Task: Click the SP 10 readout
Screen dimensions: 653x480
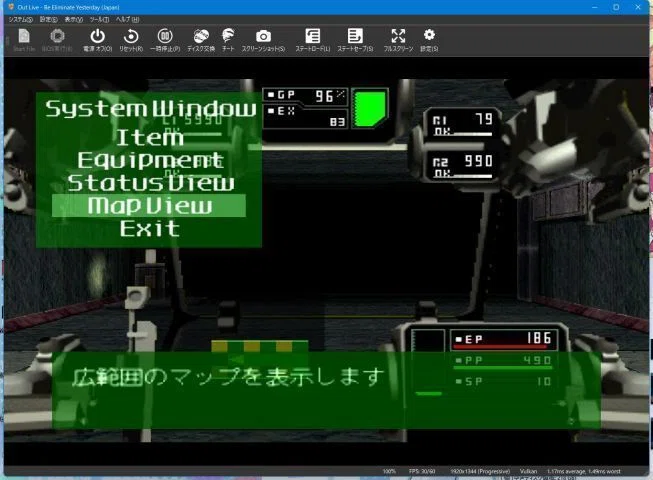Action: pos(503,381)
